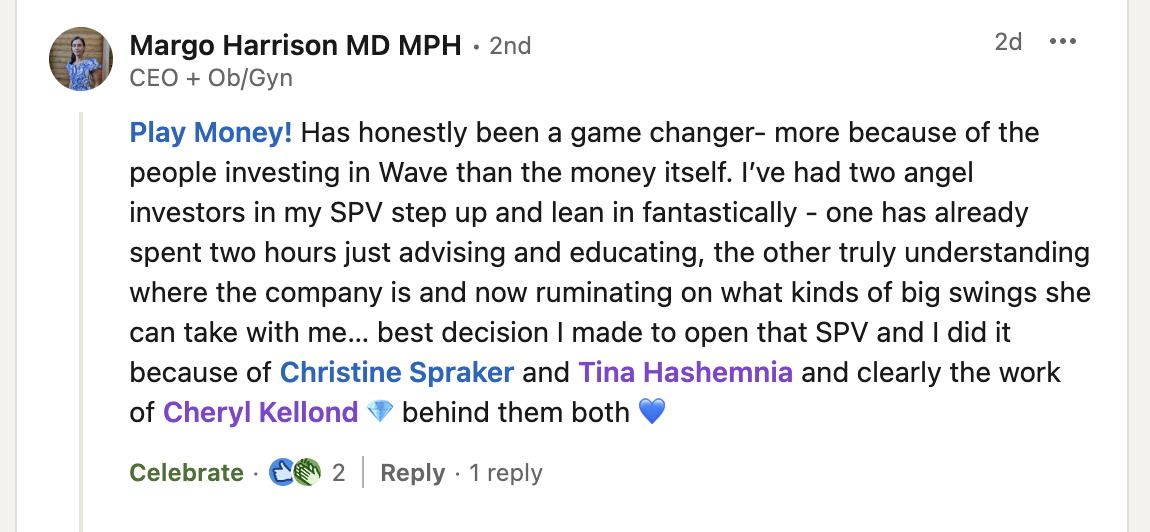Click the green Celebrate clapping reaction icon
Screen dimensions: 1150x532
tap(307, 472)
